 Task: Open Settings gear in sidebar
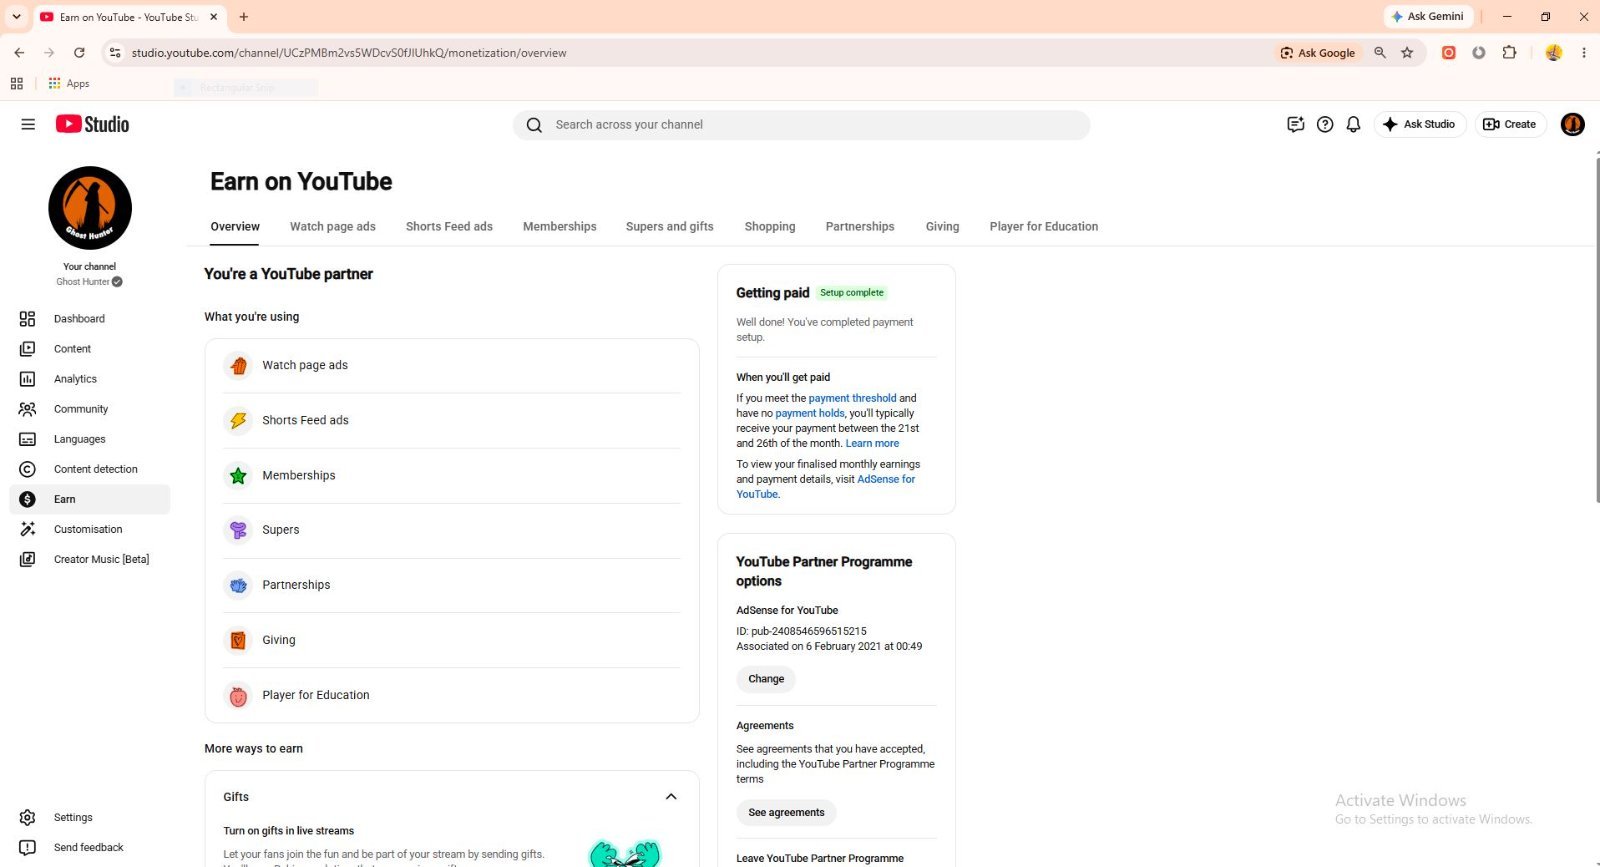27,817
